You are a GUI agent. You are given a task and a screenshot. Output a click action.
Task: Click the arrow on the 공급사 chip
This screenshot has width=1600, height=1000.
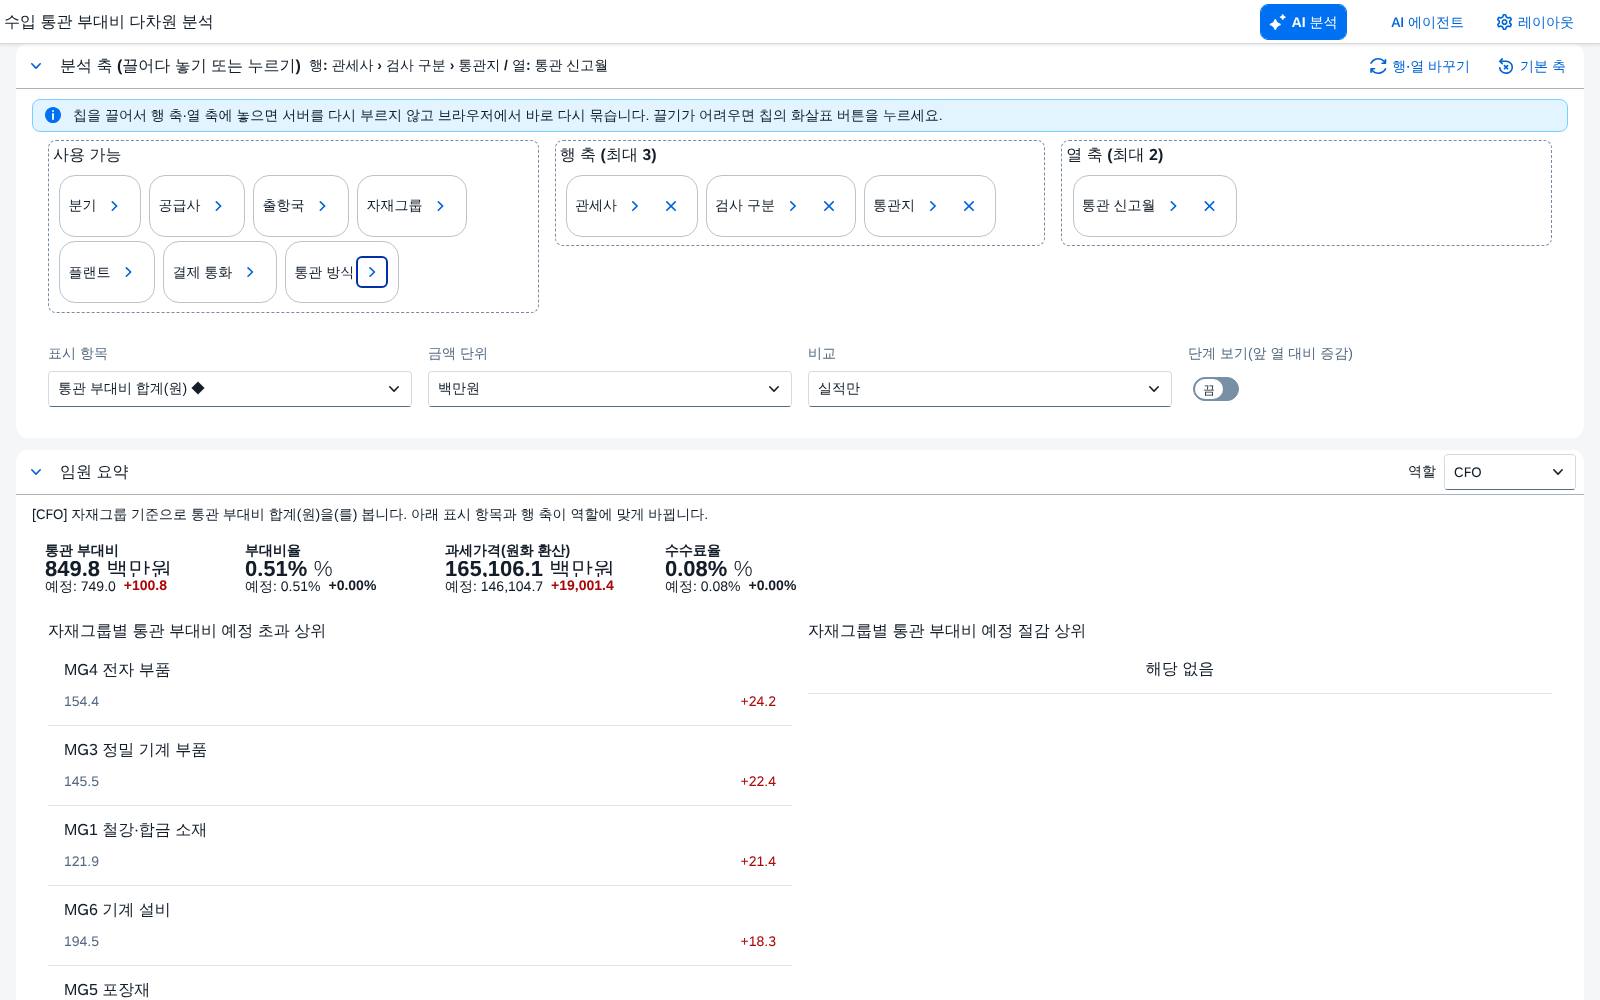coord(218,206)
